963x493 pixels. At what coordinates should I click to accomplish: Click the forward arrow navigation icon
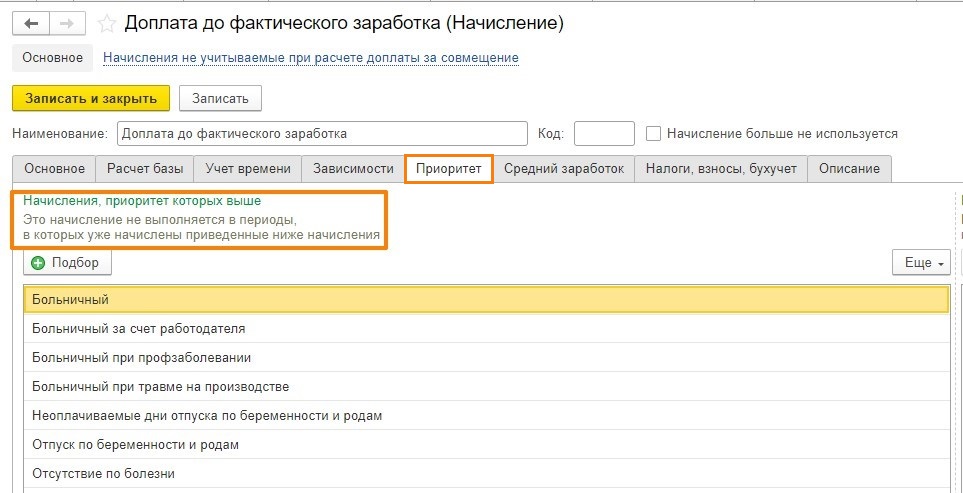pos(68,24)
